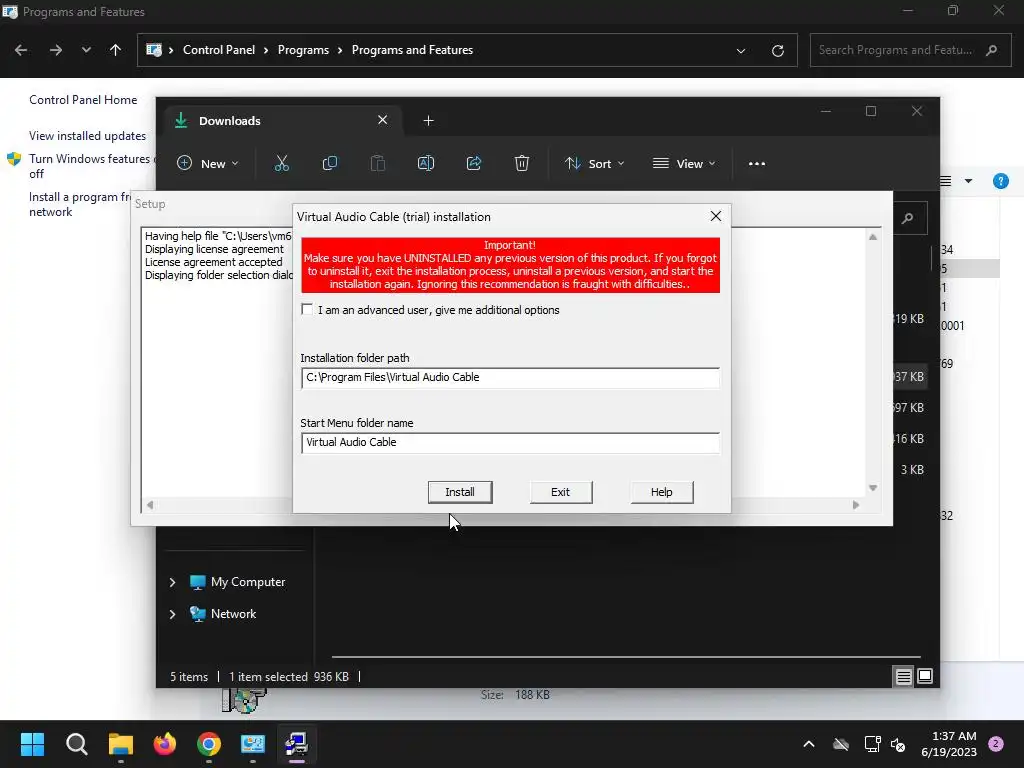Click the Setup installer taskbar icon
The height and width of the screenshot is (768, 1024).
[x=296, y=744]
